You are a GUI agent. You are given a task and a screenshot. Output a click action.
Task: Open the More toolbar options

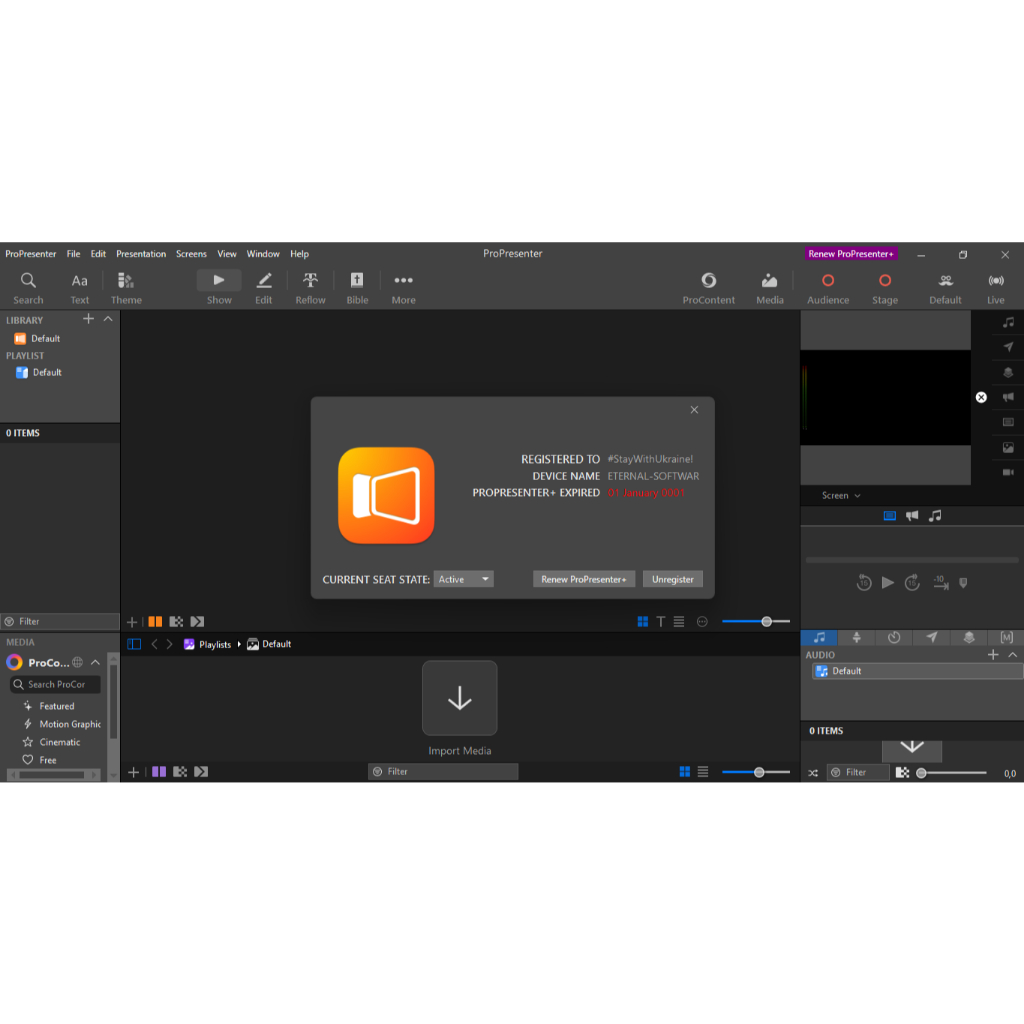pos(404,288)
